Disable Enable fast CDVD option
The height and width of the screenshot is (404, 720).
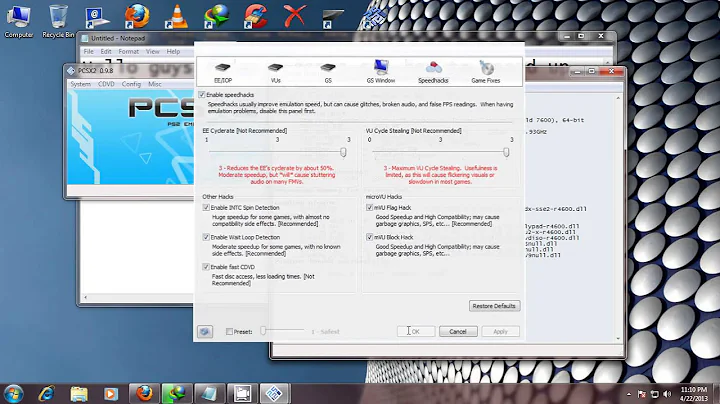pyautogui.click(x=206, y=267)
